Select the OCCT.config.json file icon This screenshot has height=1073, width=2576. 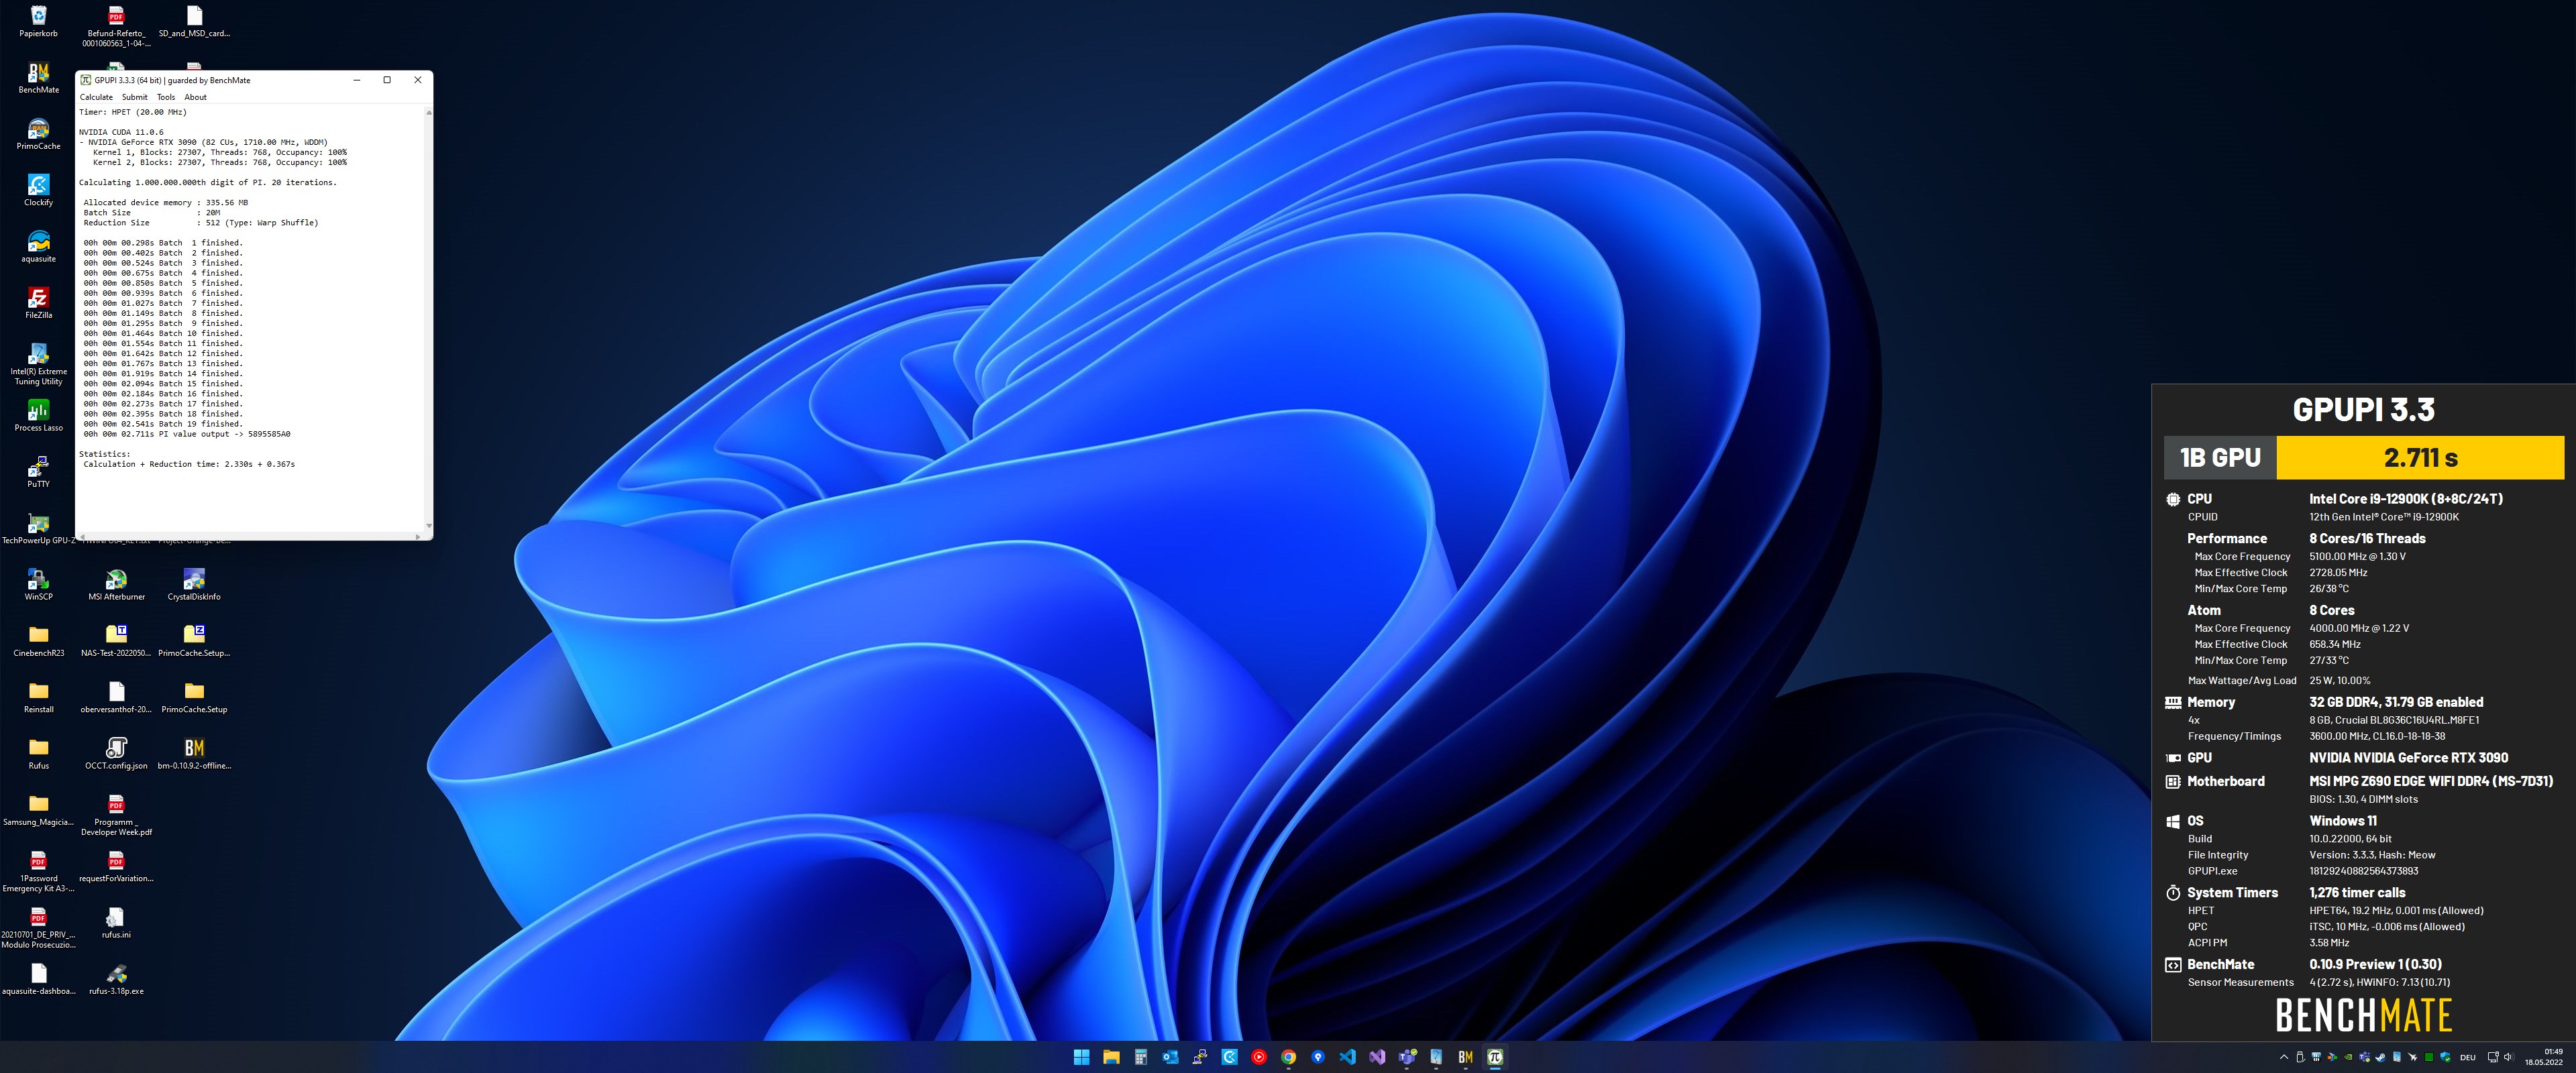coord(116,754)
